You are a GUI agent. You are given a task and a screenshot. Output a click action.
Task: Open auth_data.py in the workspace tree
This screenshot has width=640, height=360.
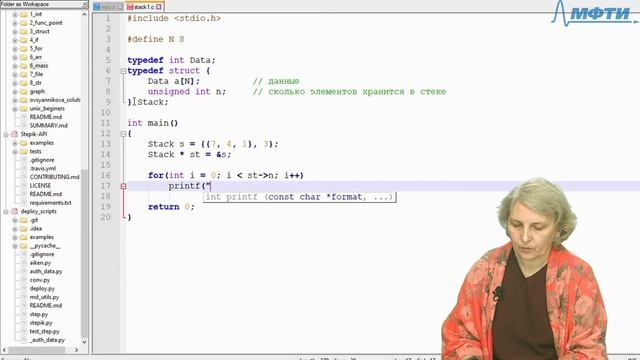pos(46,271)
